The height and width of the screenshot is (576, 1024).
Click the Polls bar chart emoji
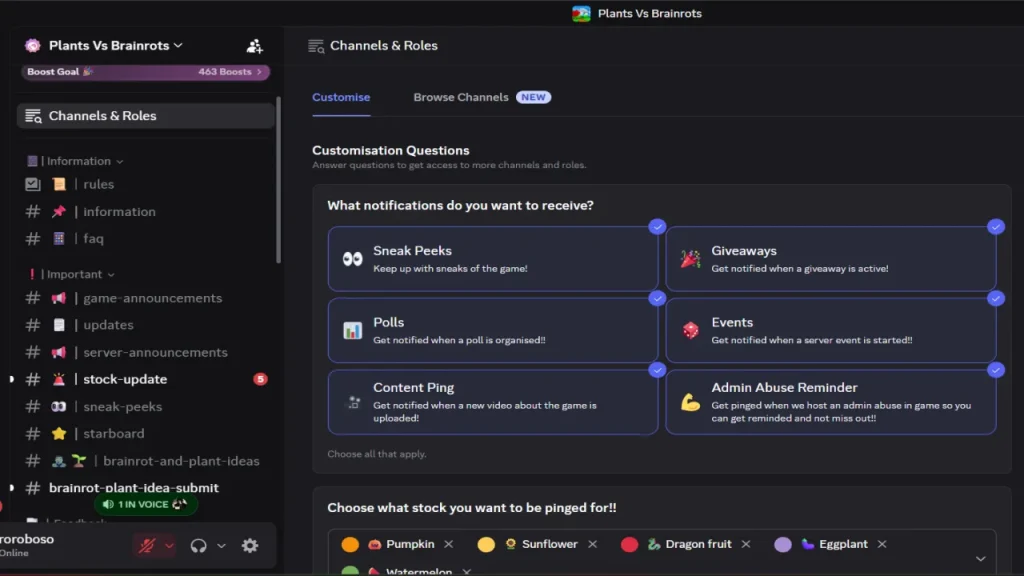[353, 330]
